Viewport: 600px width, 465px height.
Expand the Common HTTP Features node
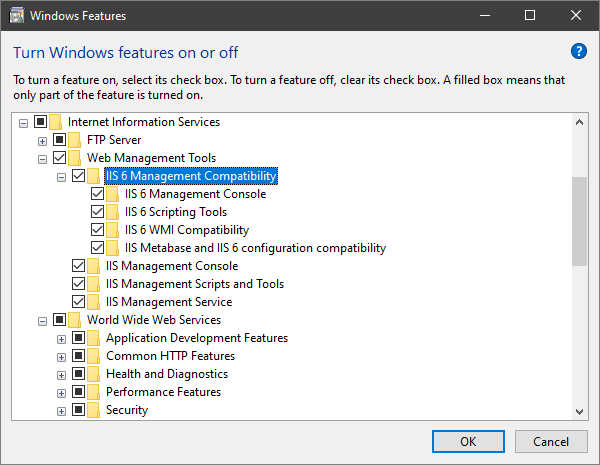point(61,357)
